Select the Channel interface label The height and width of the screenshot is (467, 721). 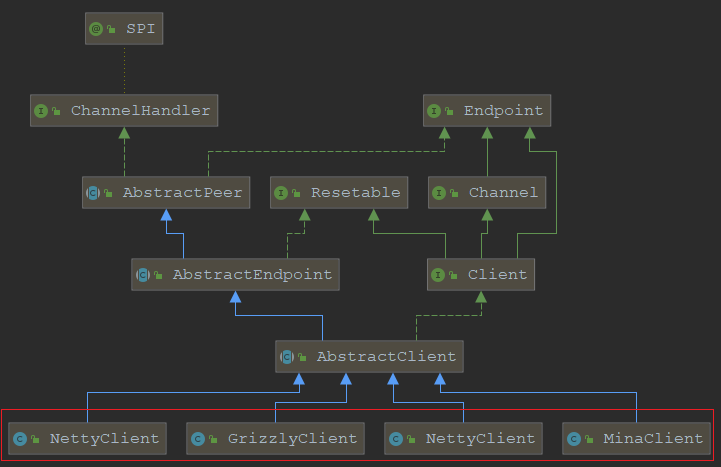503,193
